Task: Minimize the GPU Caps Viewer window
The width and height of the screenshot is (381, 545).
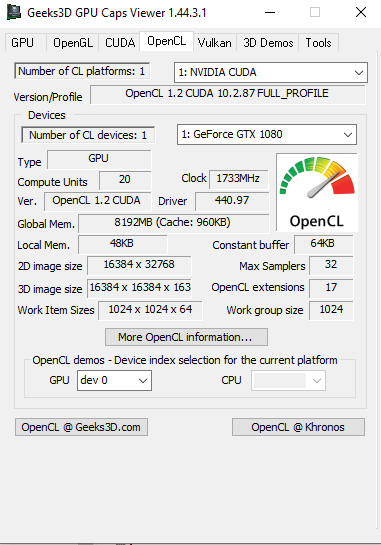Action: coord(270,13)
